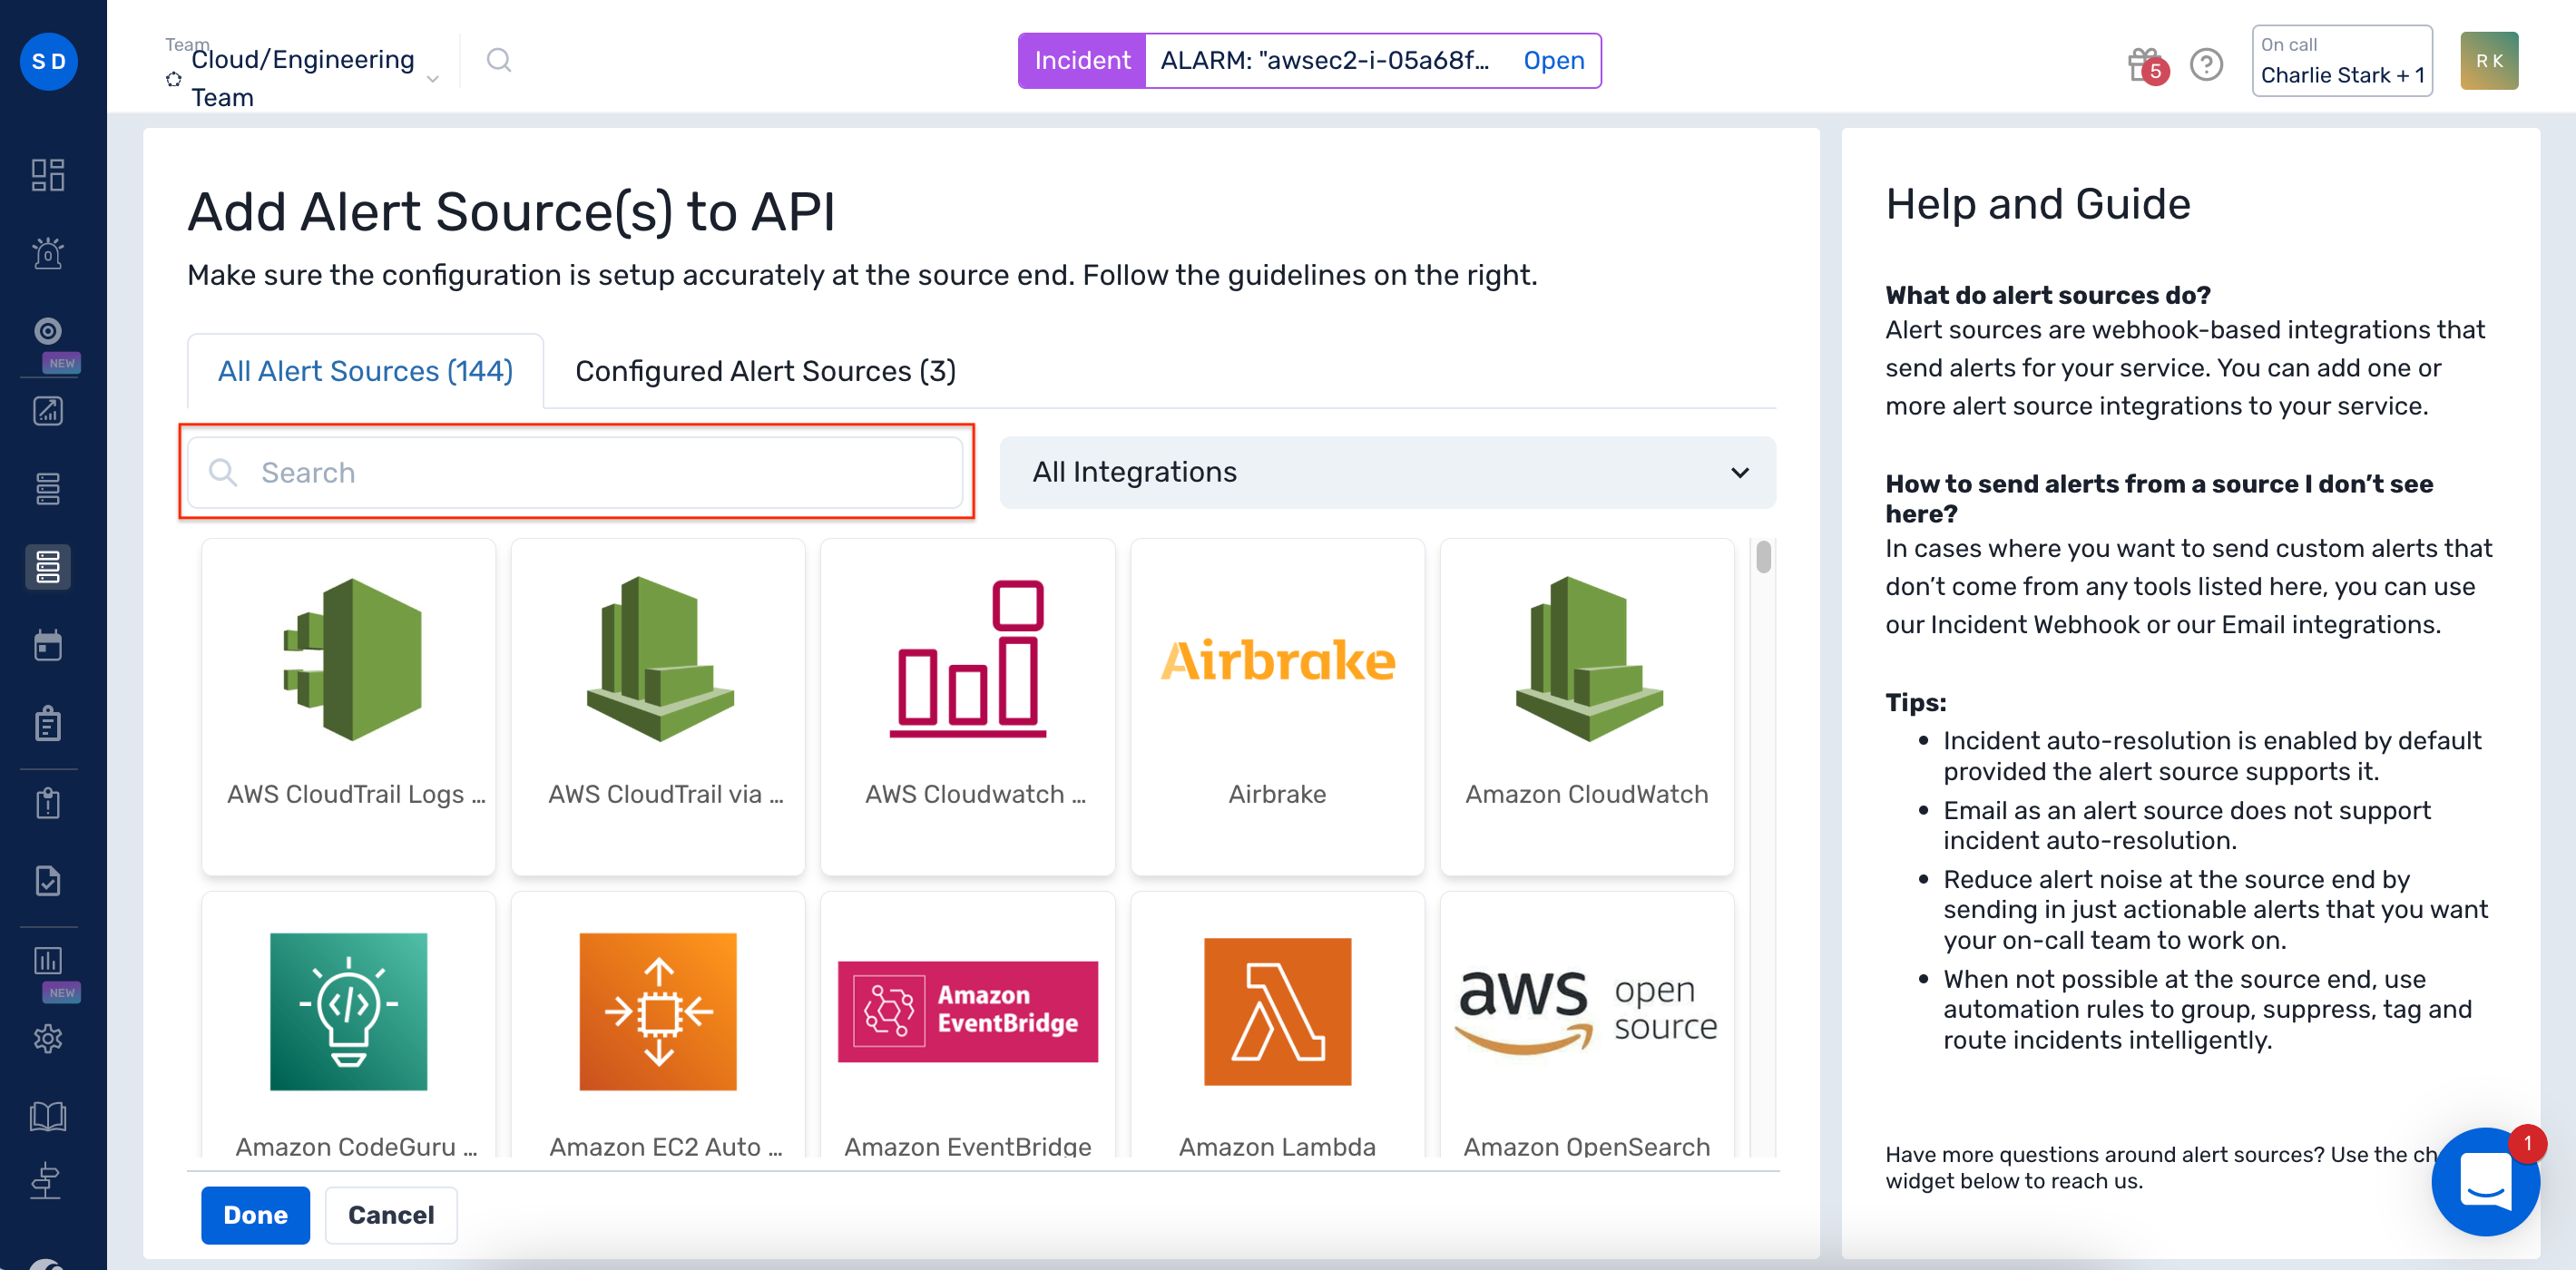Open the incidents siren icon in sidebar
The height and width of the screenshot is (1270, 2576).
coord(48,252)
